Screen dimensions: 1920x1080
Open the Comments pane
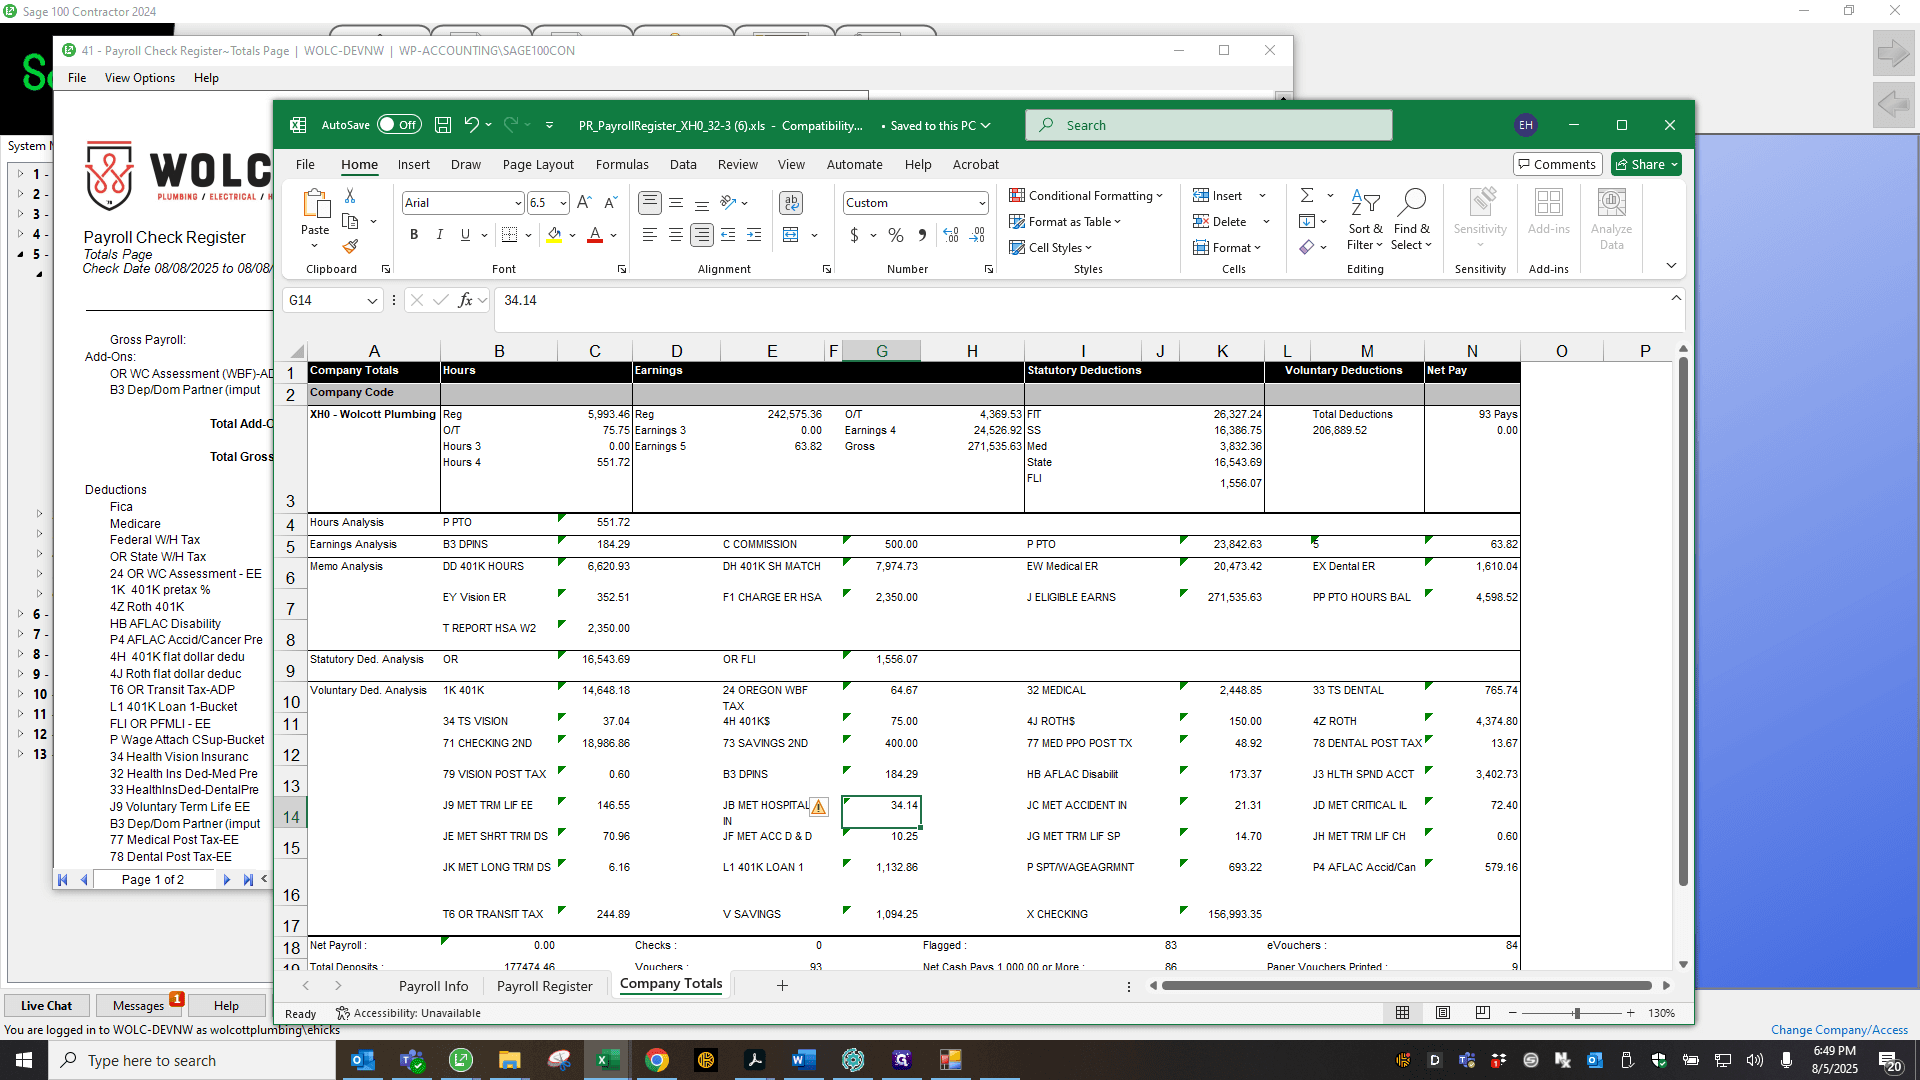click(1557, 164)
